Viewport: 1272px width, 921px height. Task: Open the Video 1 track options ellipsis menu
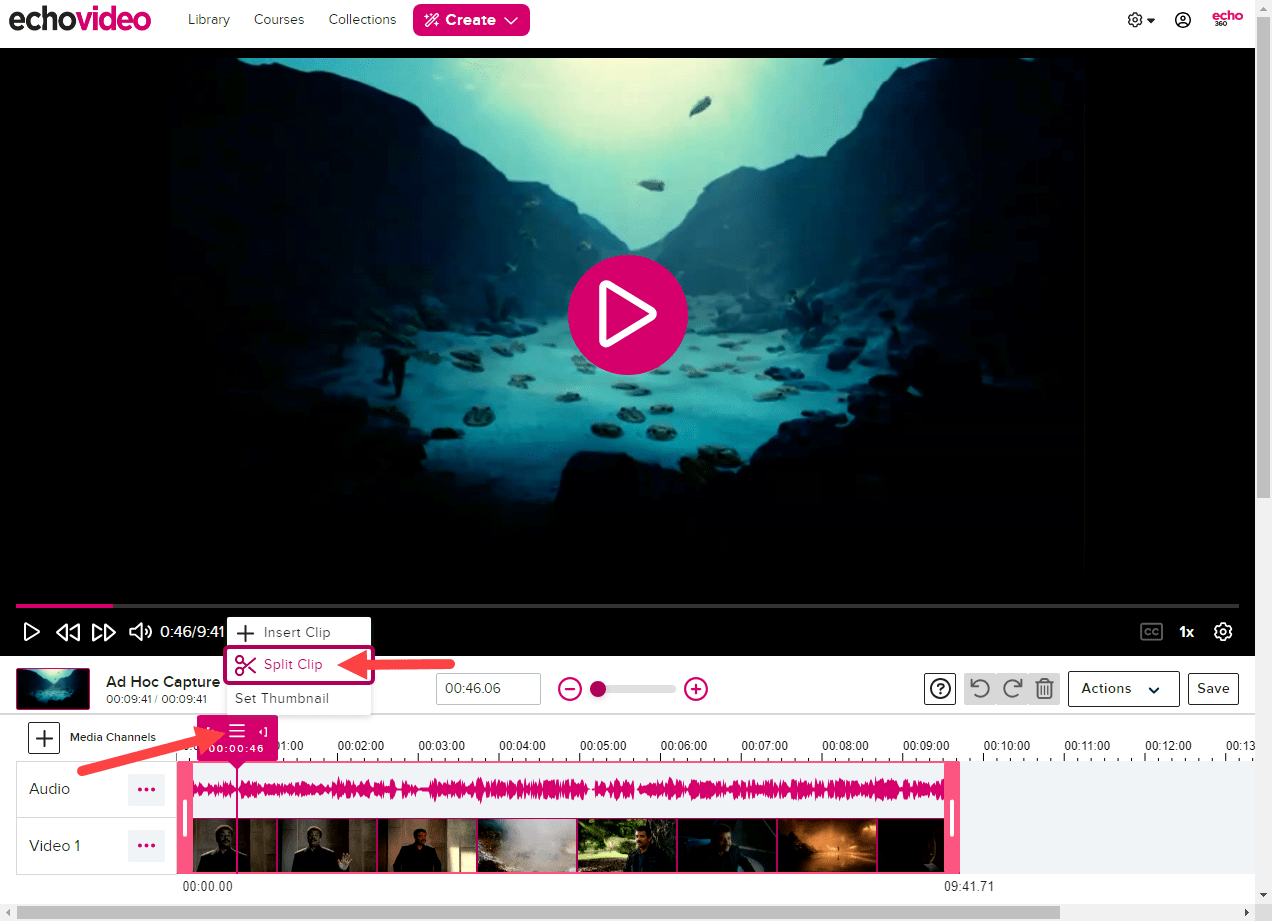point(146,846)
